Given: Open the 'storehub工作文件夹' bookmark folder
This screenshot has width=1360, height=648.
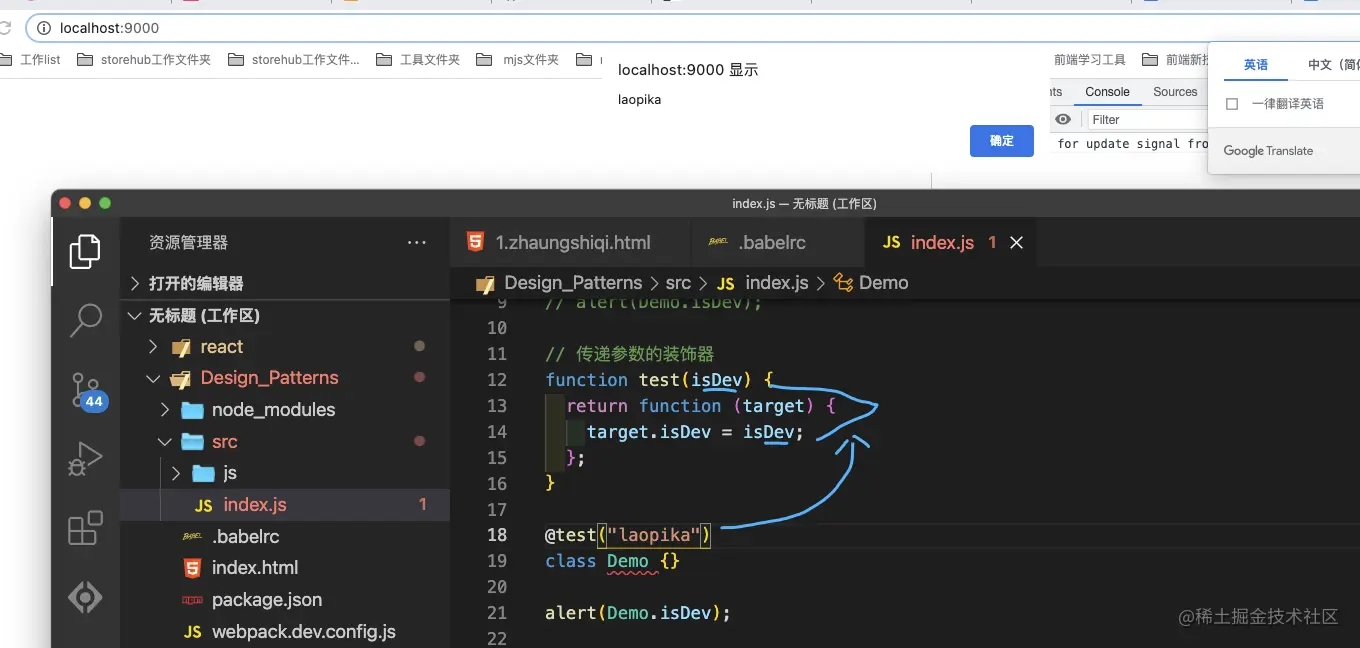Looking at the screenshot, I should click(146, 60).
